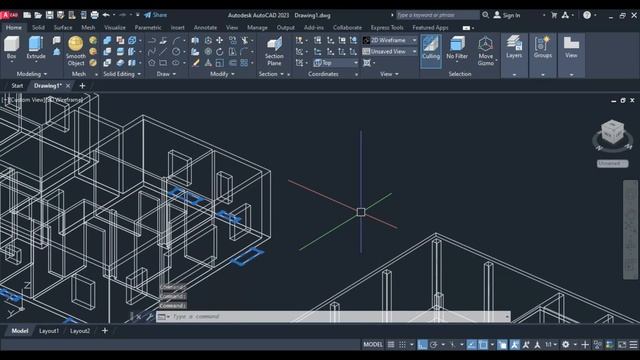The width and height of the screenshot is (640, 360).
Task: Select the No Filter selection tool
Action: [x=457, y=48]
